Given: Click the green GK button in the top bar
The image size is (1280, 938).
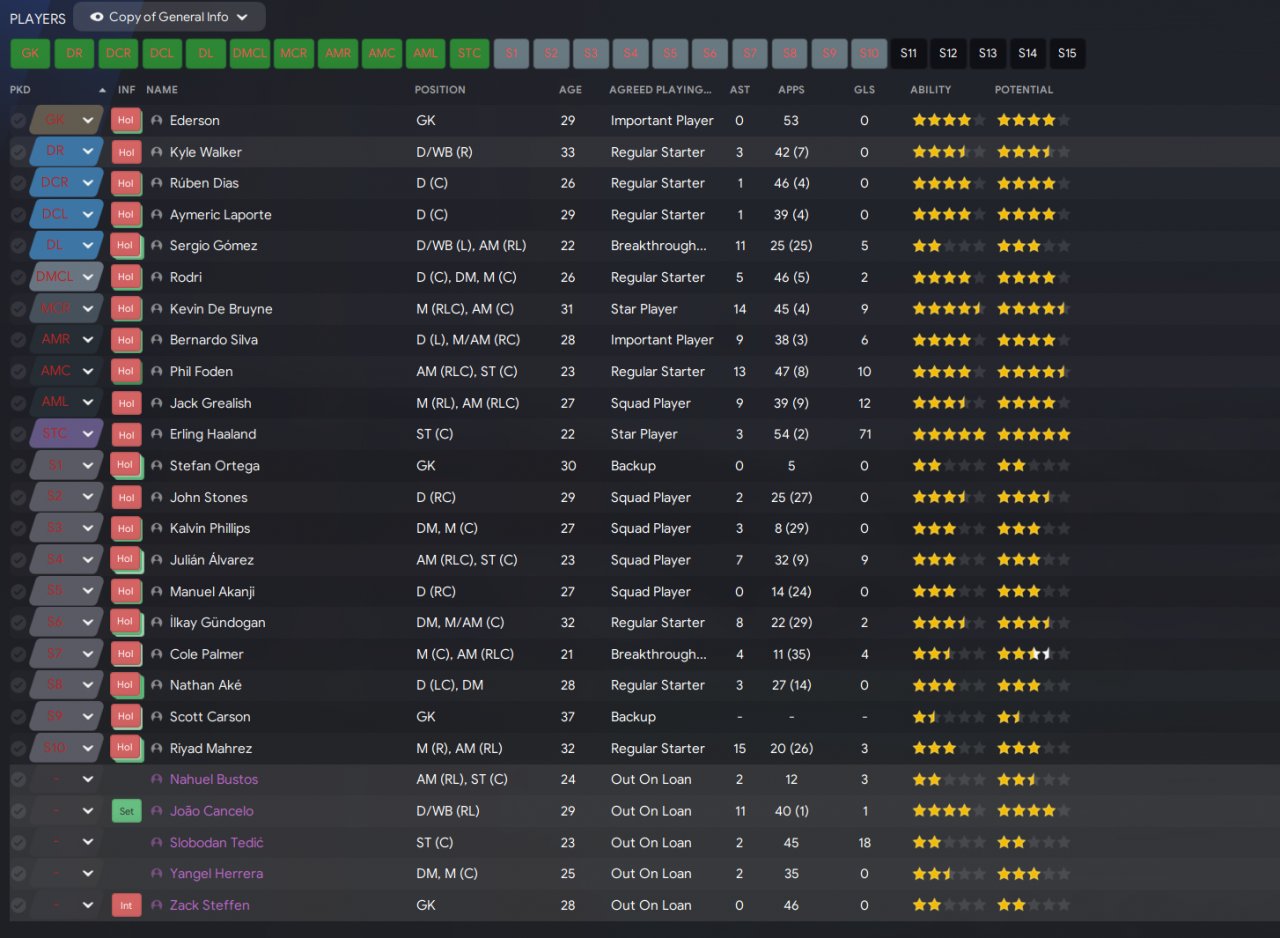Looking at the screenshot, I should click(30, 54).
